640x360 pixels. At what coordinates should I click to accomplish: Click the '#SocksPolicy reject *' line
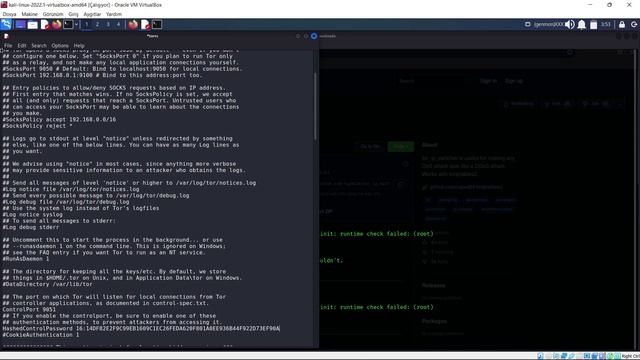coord(38,126)
